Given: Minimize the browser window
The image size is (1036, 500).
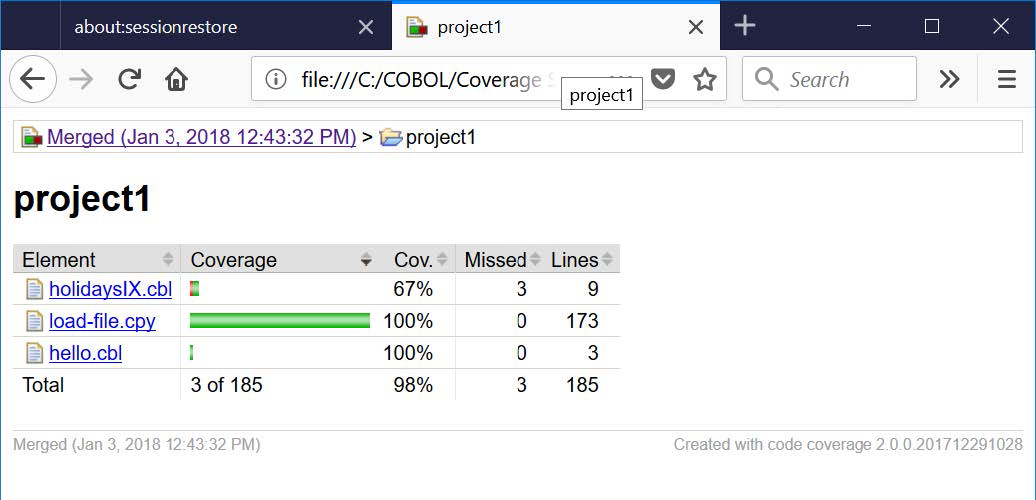Looking at the screenshot, I should point(864,26).
